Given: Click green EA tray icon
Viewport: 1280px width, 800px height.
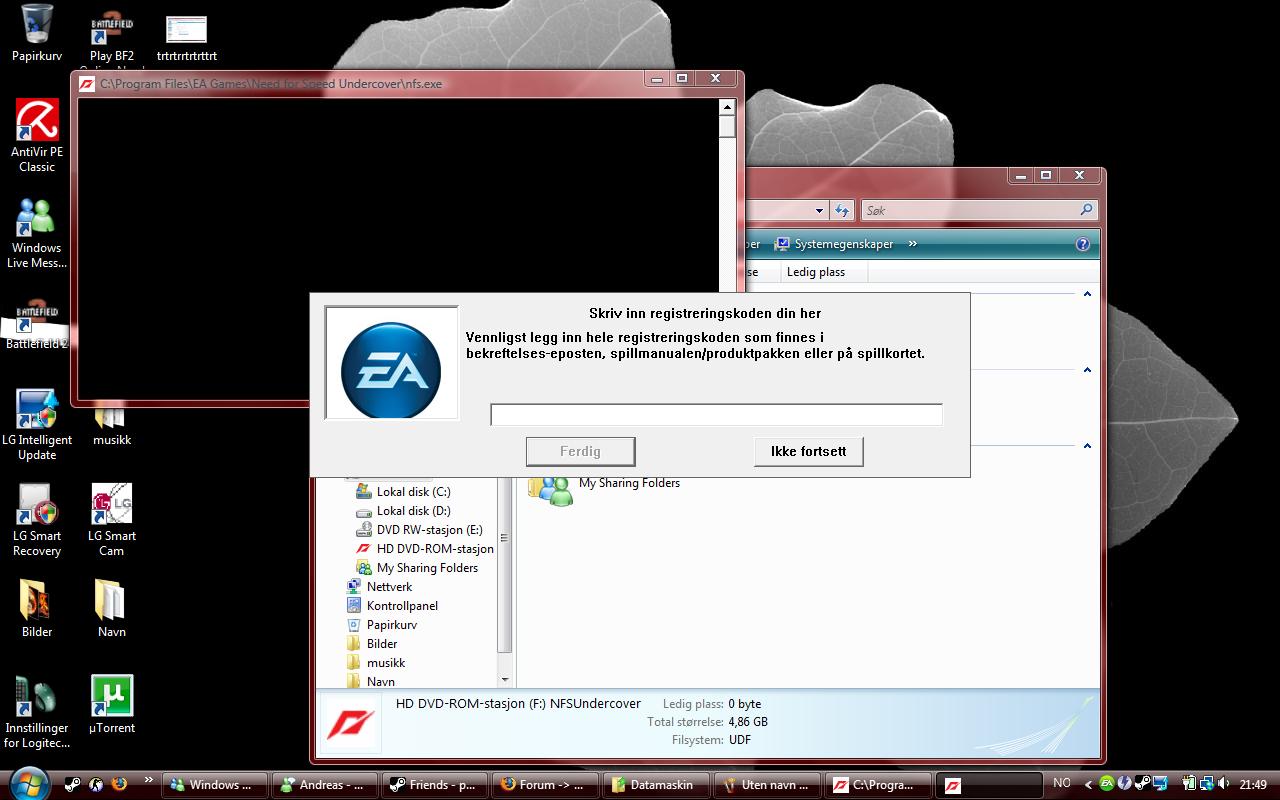Looking at the screenshot, I should pos(1107,784).
